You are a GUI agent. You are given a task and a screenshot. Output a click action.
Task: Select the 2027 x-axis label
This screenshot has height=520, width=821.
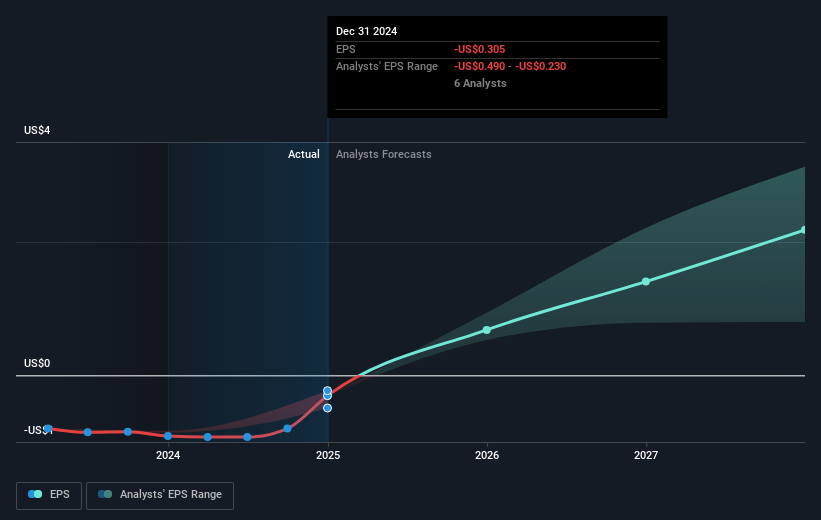click(646, 455)
